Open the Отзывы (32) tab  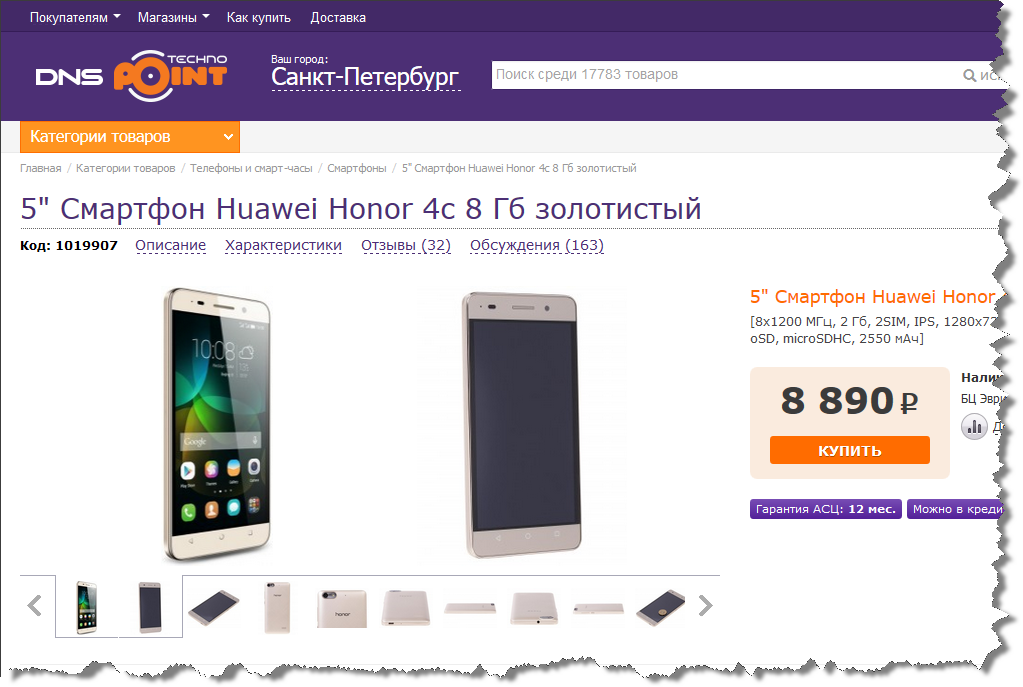click(406, 245)
